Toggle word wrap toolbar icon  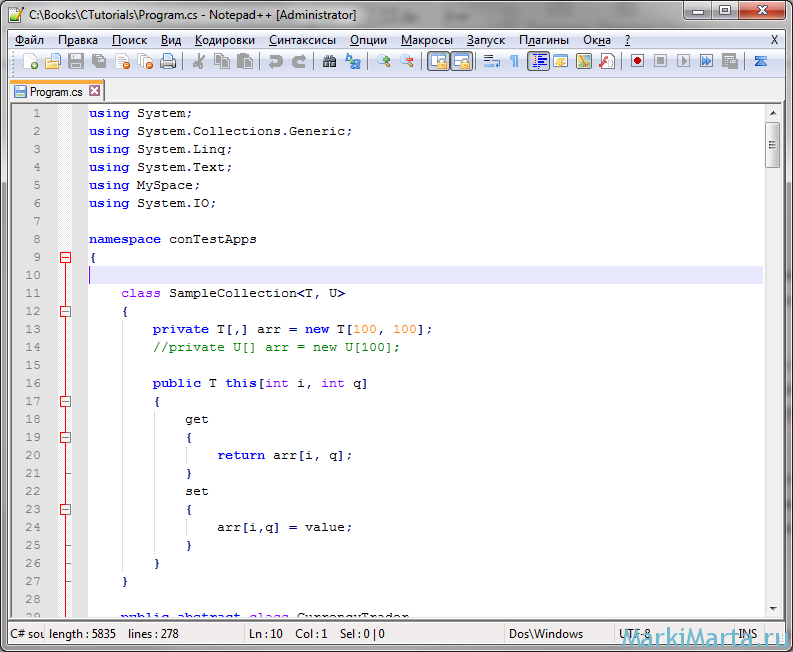[x=491, y=62]
